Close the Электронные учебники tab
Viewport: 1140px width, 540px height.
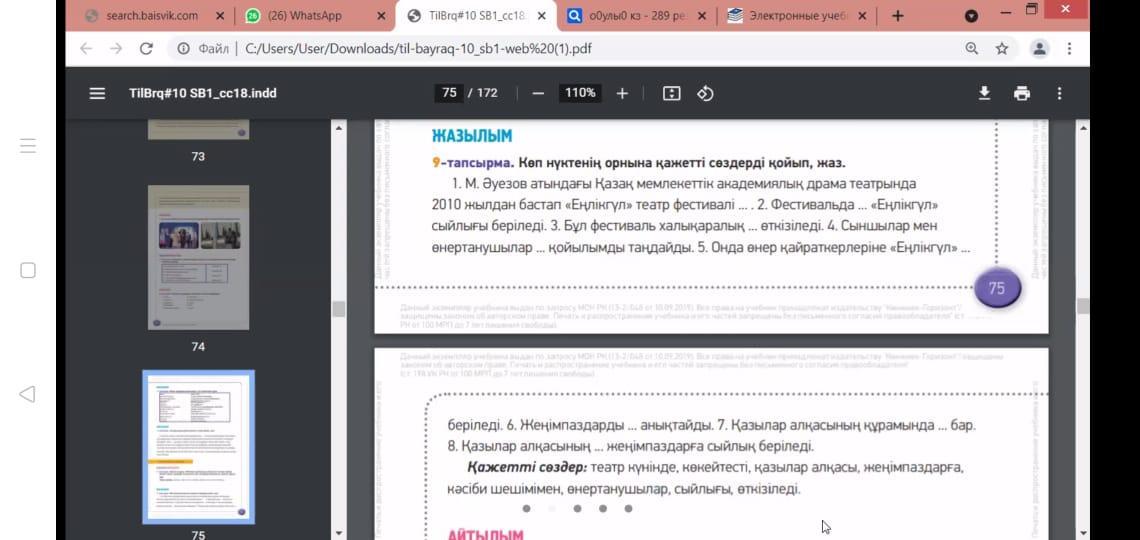[x=862, y=16]
